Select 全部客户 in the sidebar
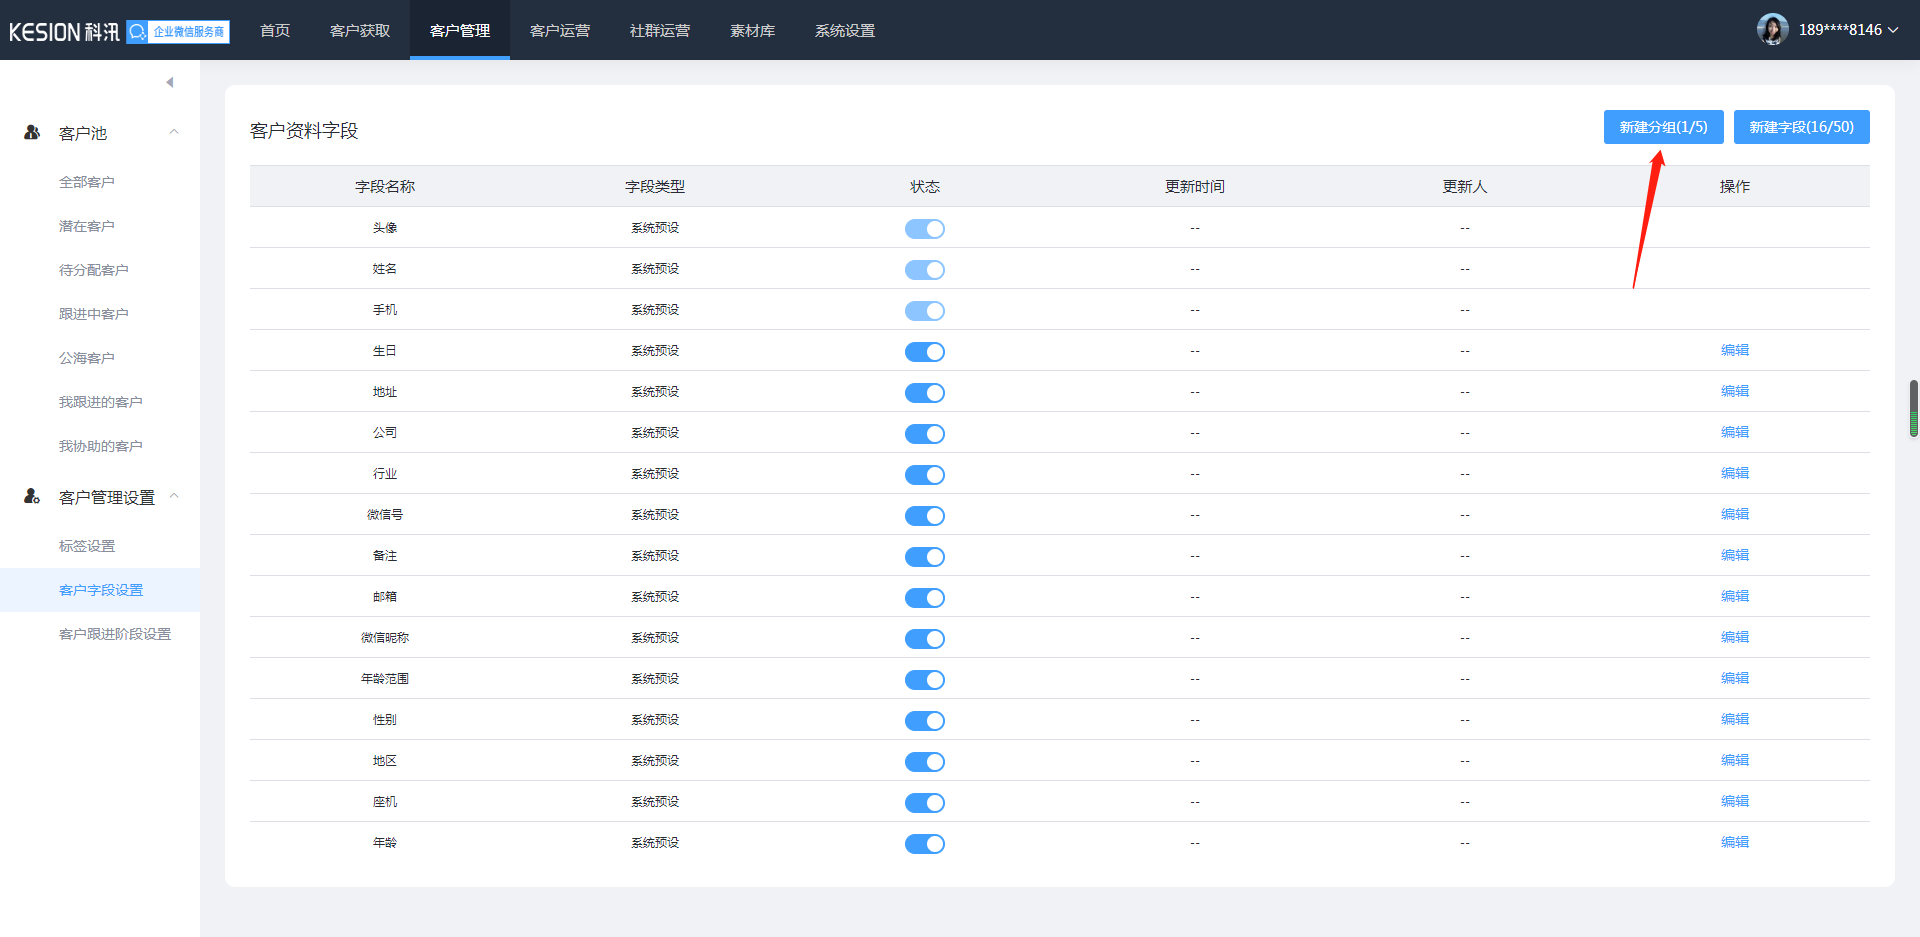The image size is (1920, 937). [87, 182]
